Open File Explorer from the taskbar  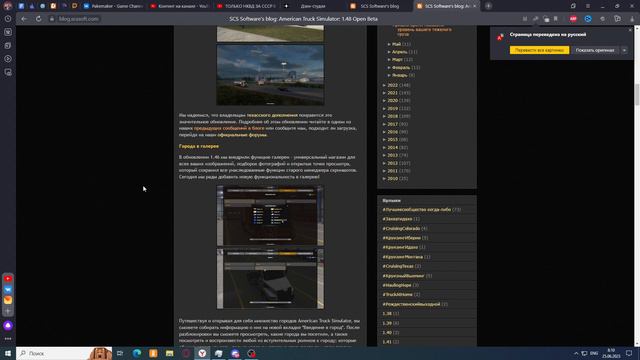[169, 353]
